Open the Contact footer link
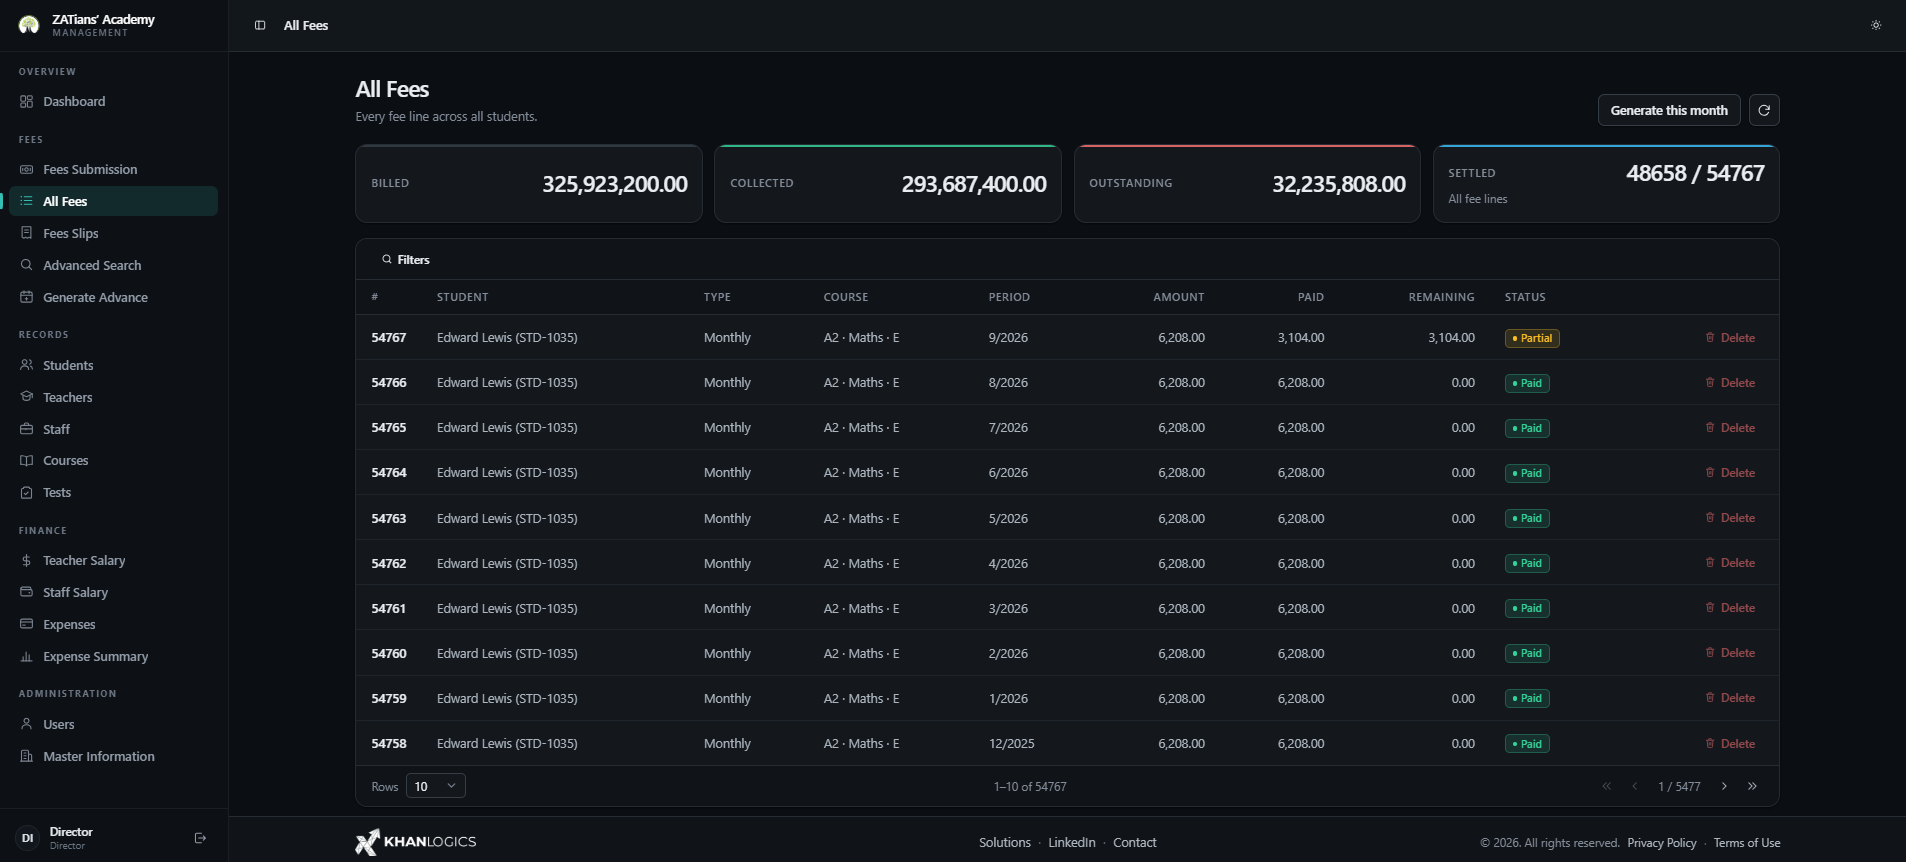This screenshot has height=862, width=1906. (x=1135, y=843)
